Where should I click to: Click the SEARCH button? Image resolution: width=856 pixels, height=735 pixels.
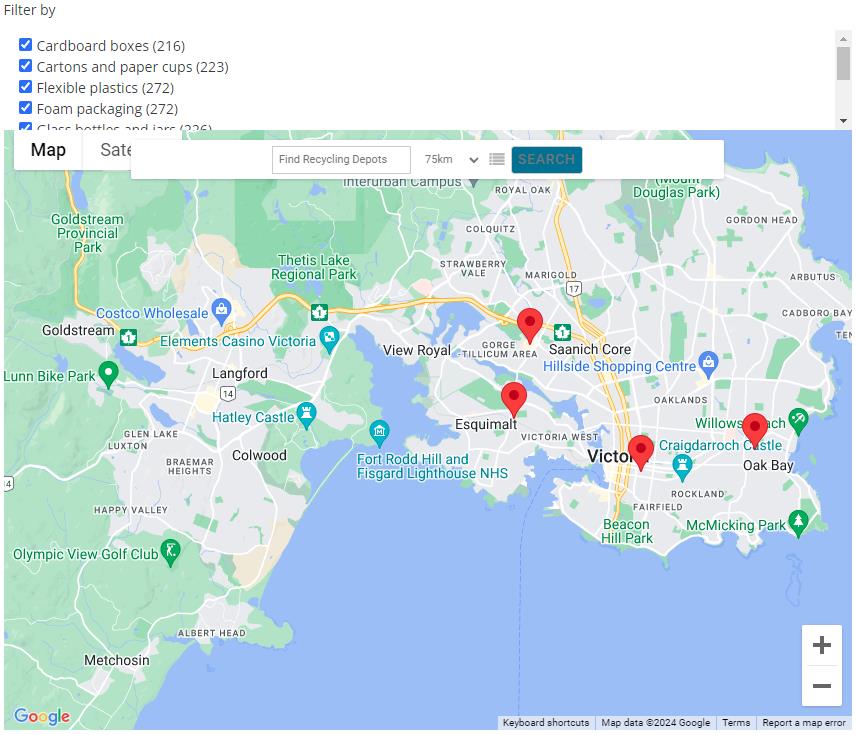coord(546,159)
